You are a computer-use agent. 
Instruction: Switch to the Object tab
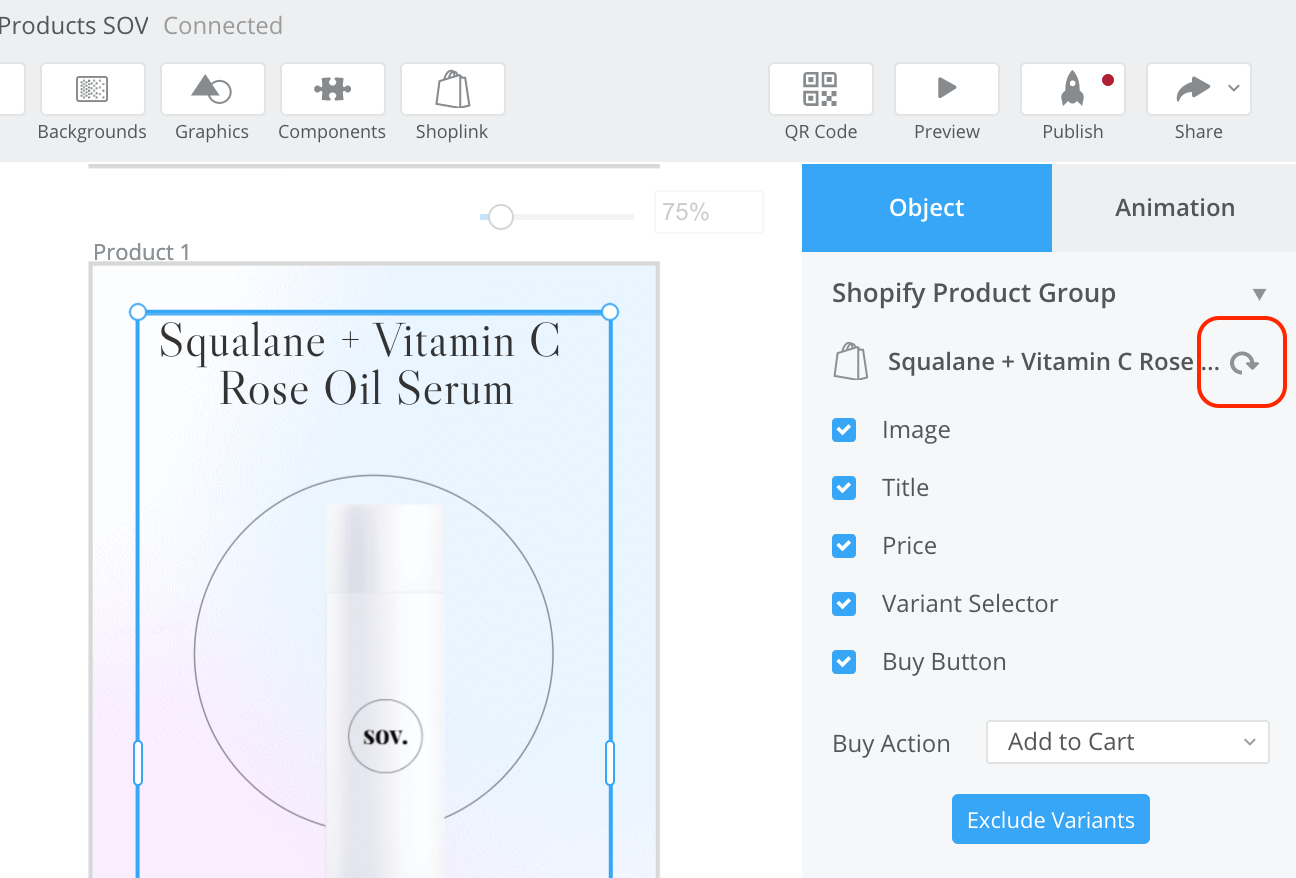click(x=927, y=208)
